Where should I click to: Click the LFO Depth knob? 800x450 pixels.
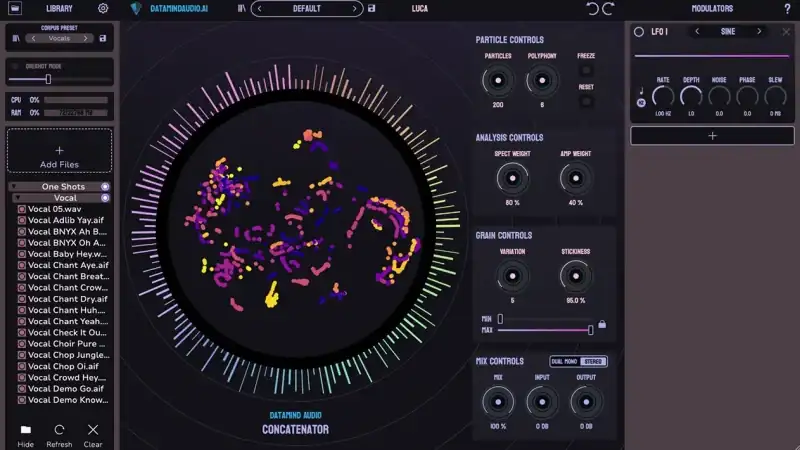[691, 96]
